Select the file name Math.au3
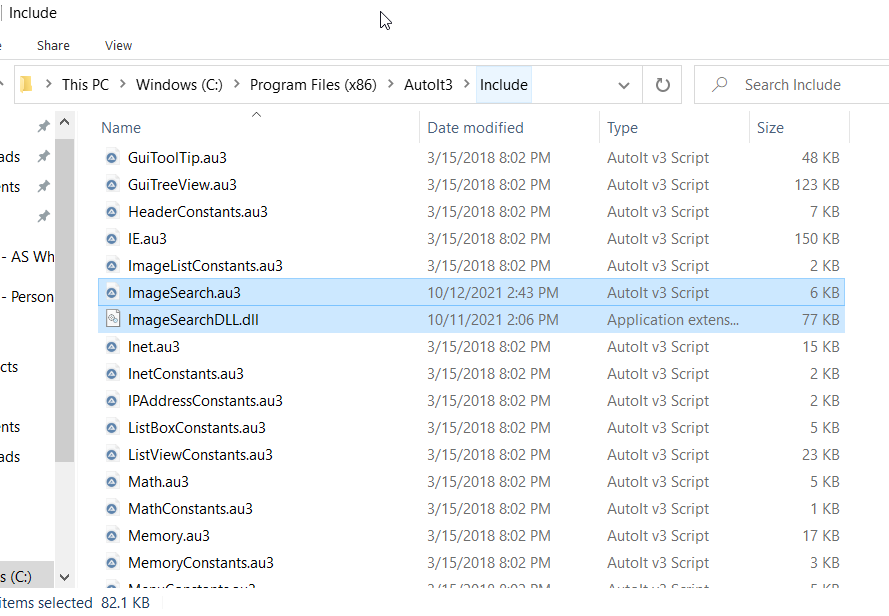889x616 pixels. click(158, 482)
